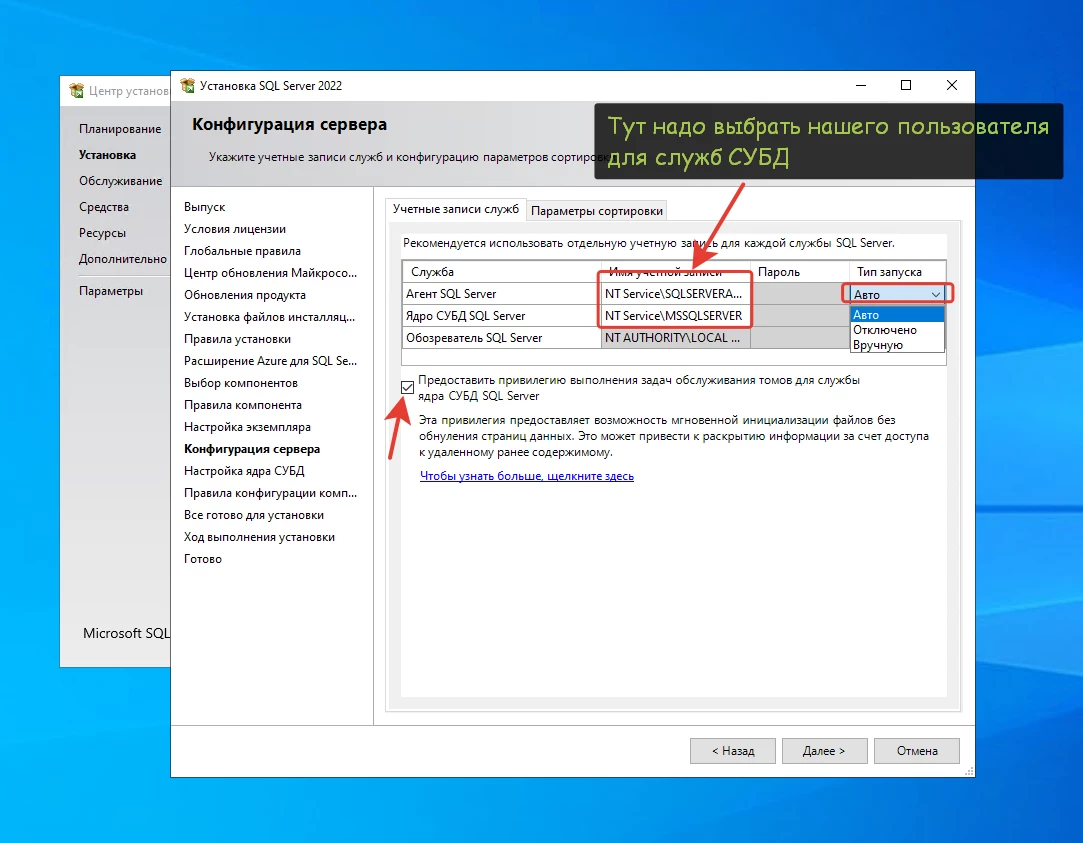1083x843 pixels.
Task: Go back with the '< Назад' button
Action: coord(733,751)
